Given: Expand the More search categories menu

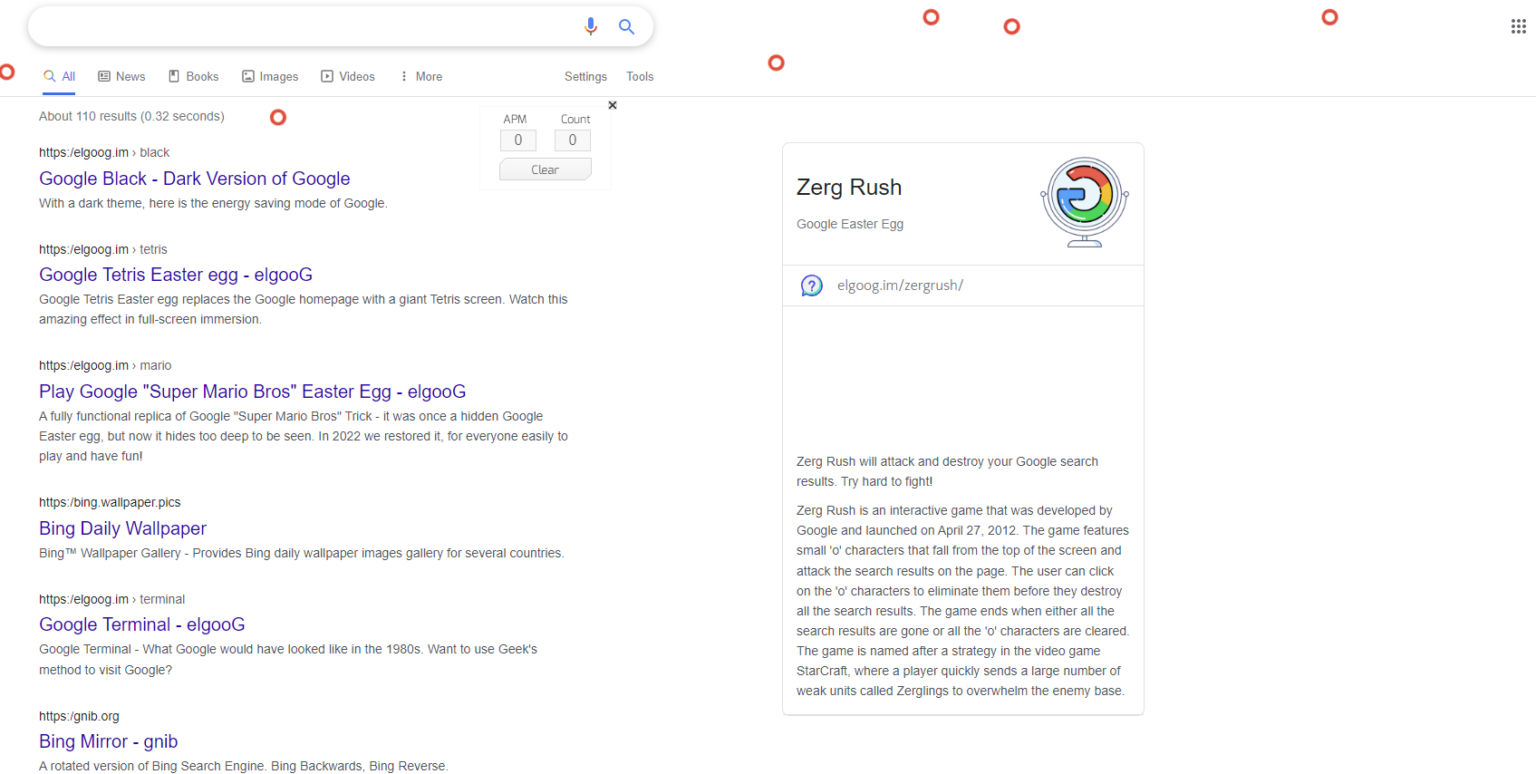Looking at the screenshot, I should (420, 76).
